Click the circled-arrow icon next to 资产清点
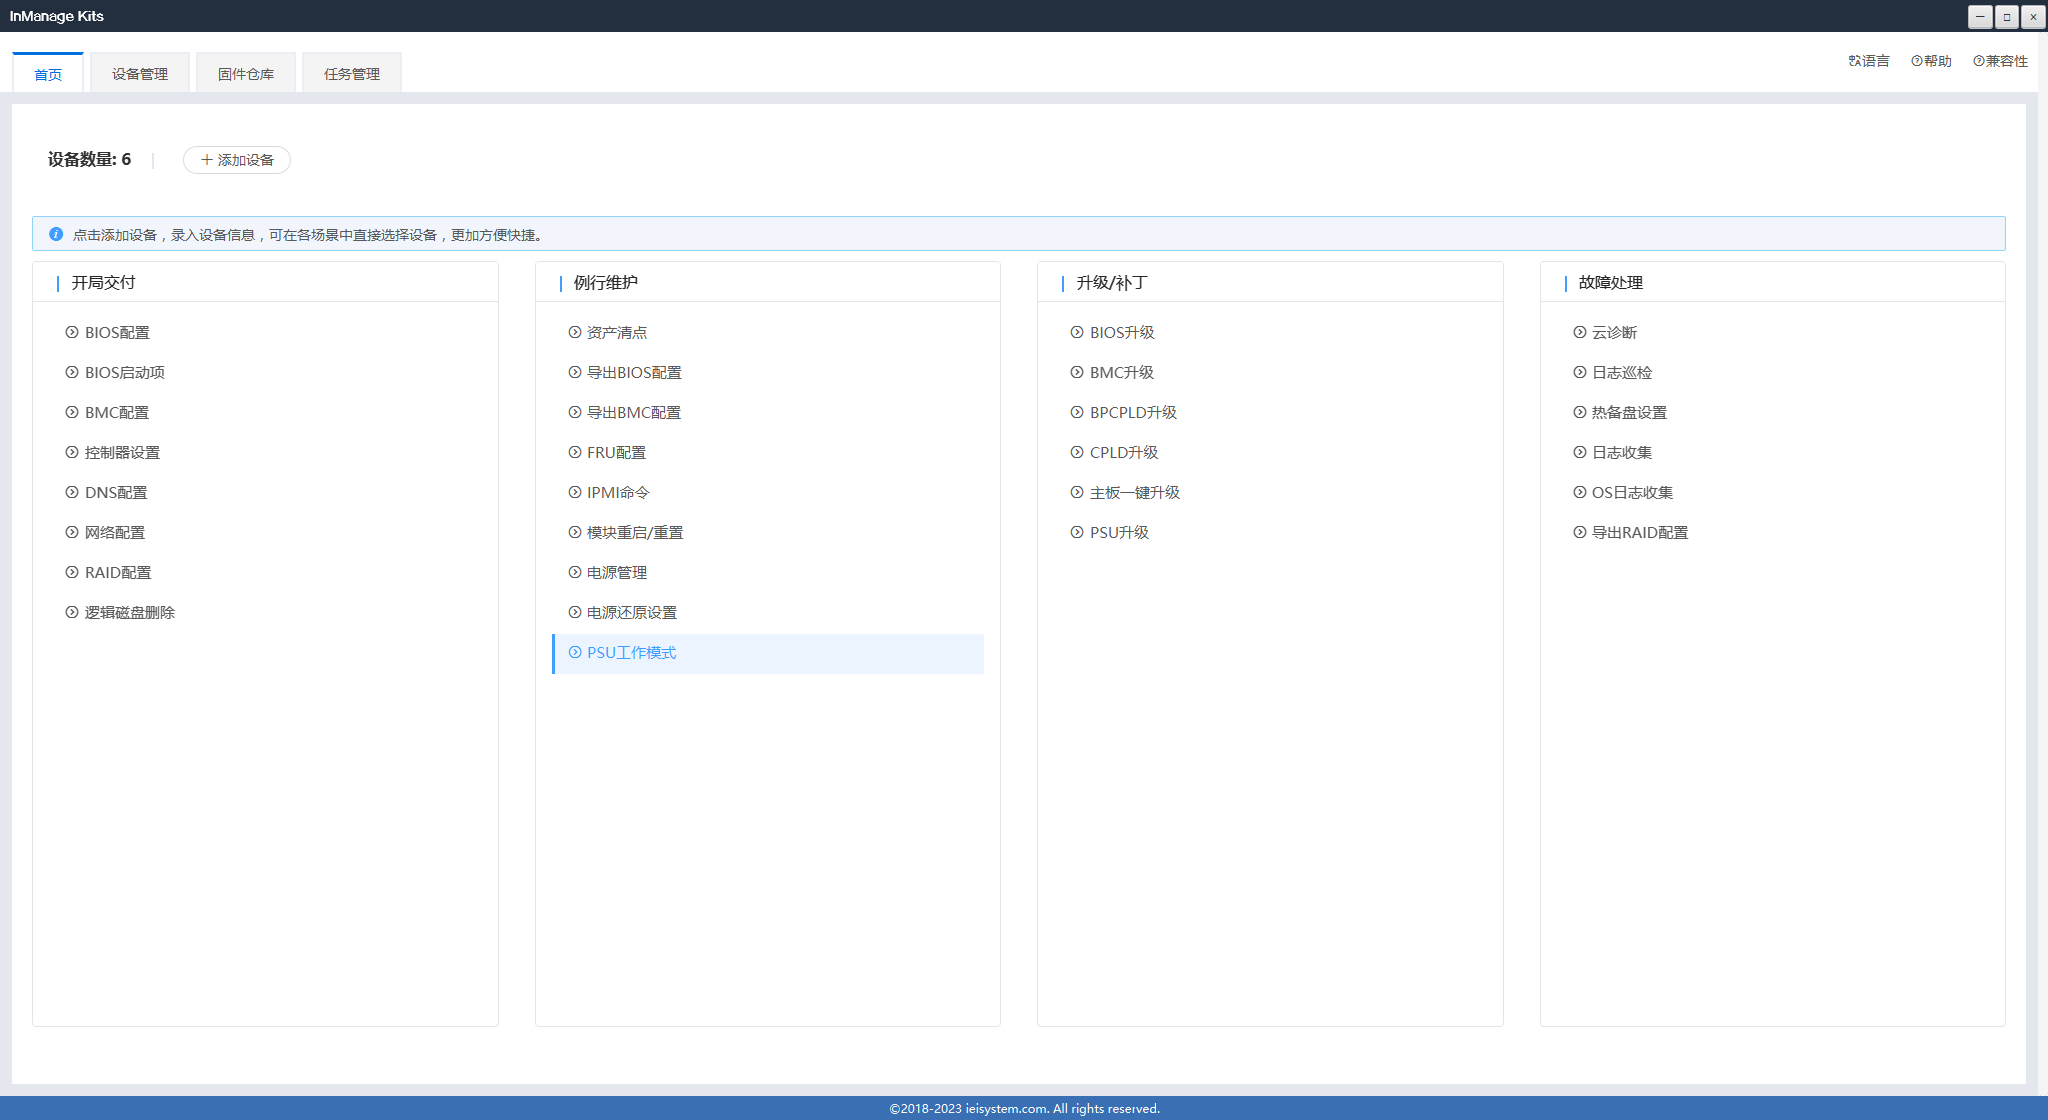The height and width of the screenshot is (1120, 2048). click(575, 333)
